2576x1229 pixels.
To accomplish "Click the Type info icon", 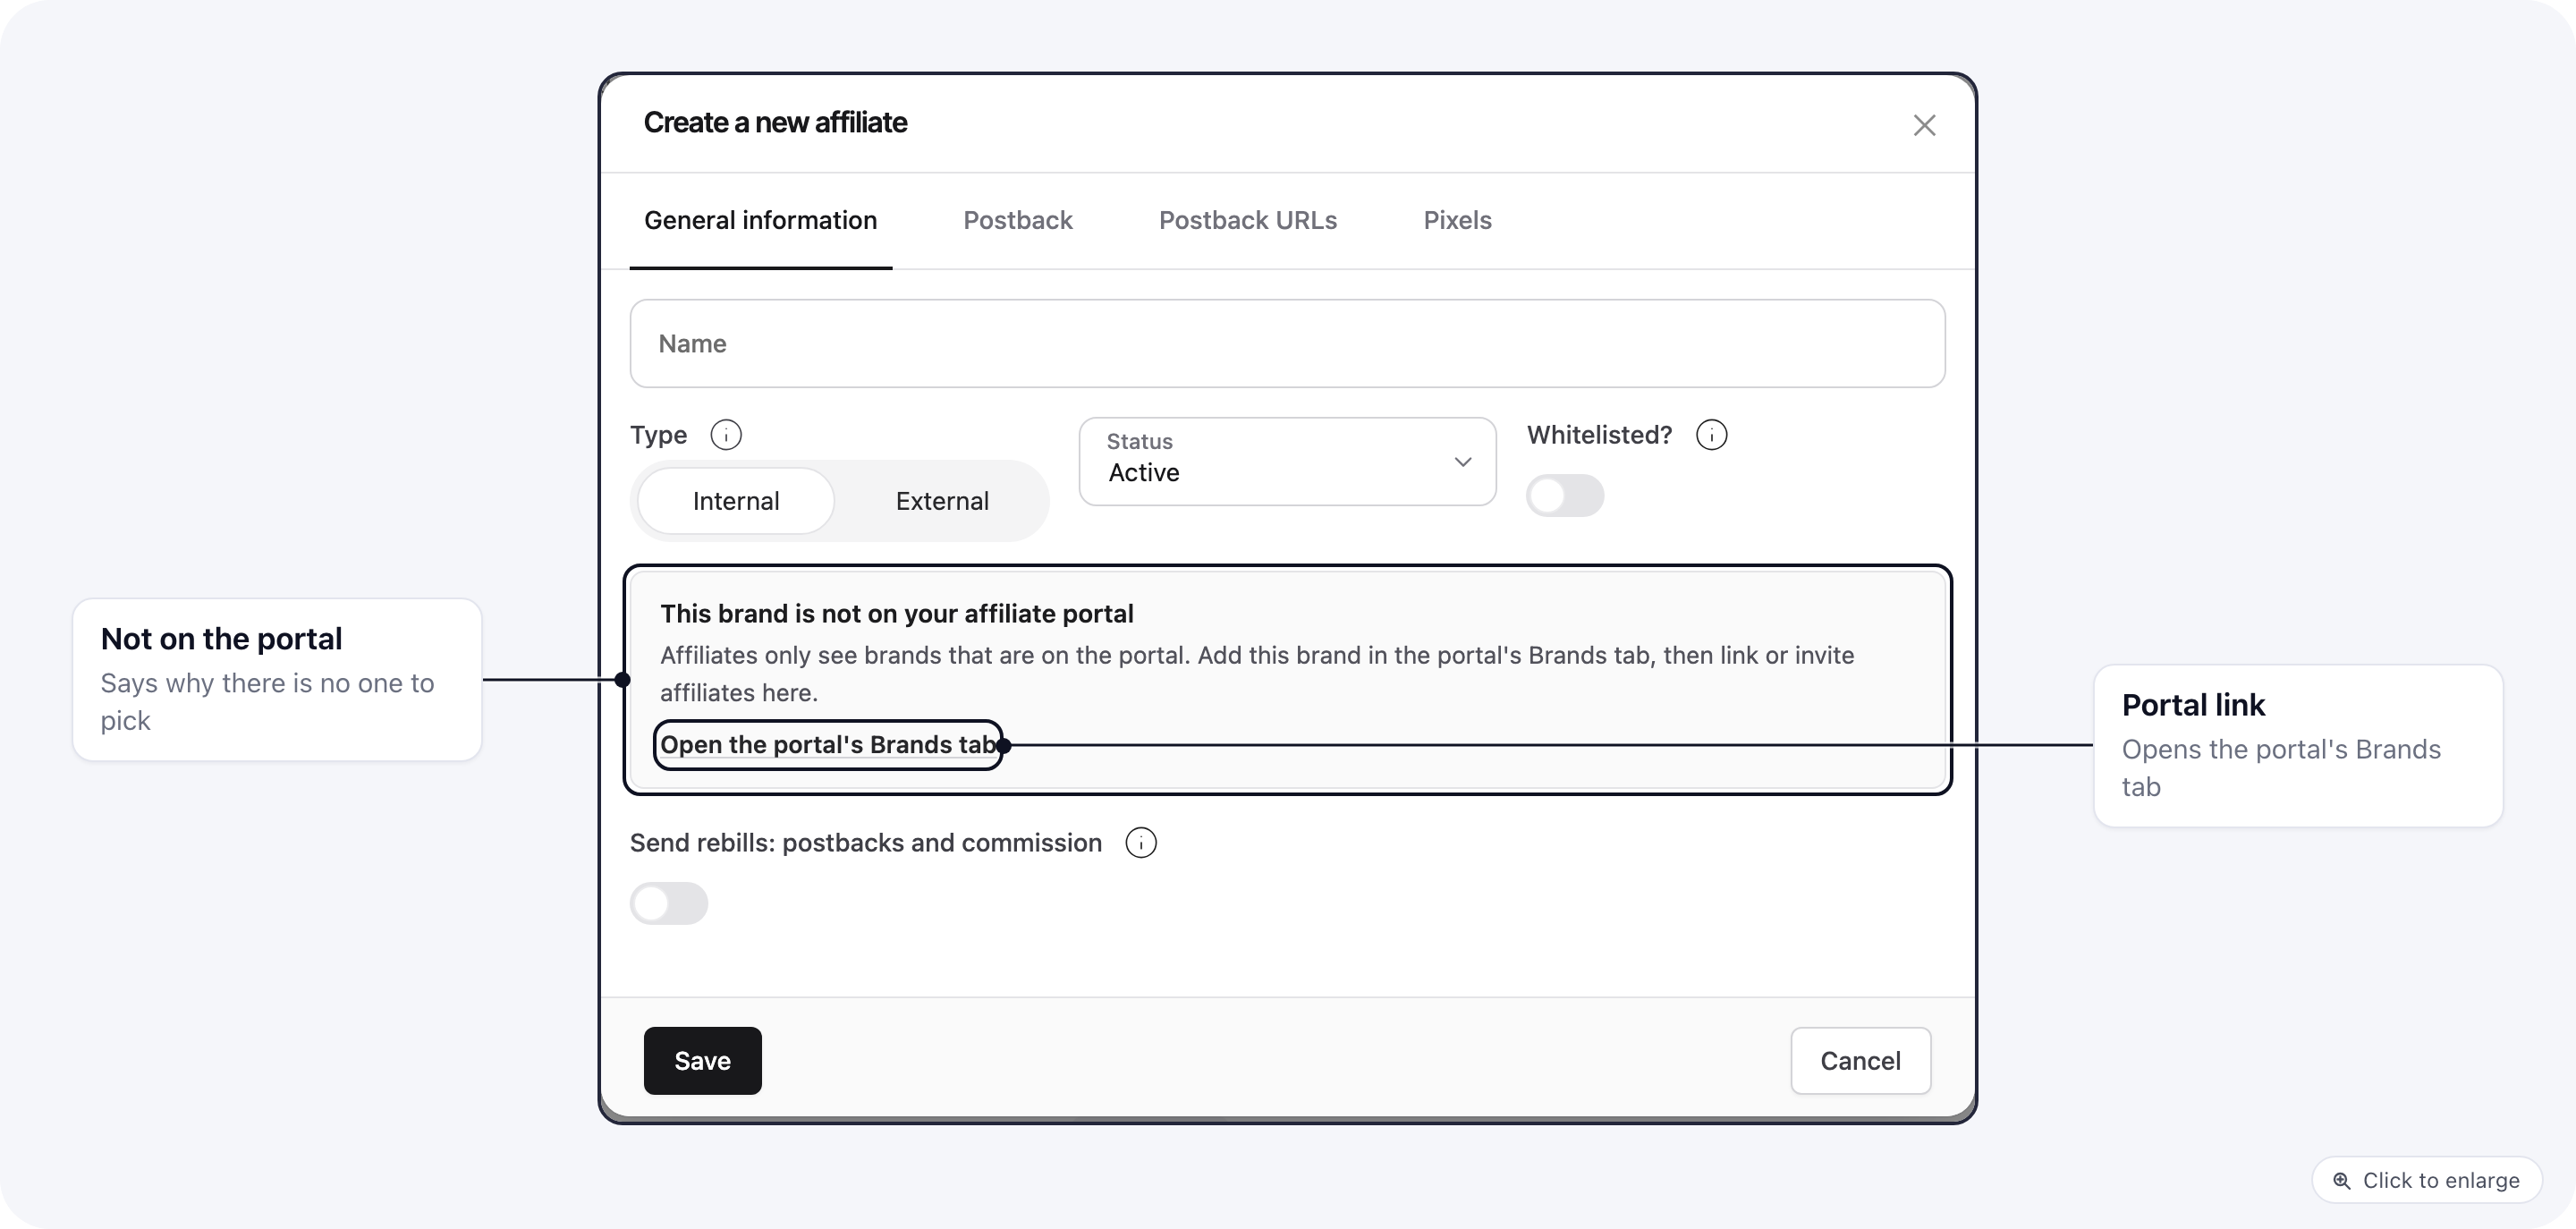I will coord(726,435).
